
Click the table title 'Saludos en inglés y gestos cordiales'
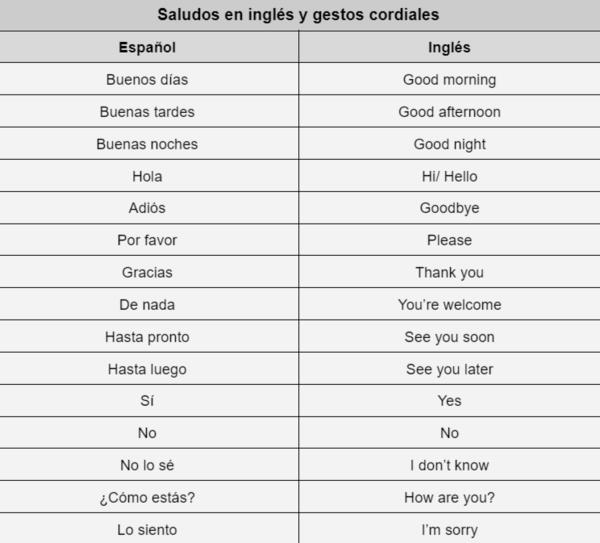point(298,15)
